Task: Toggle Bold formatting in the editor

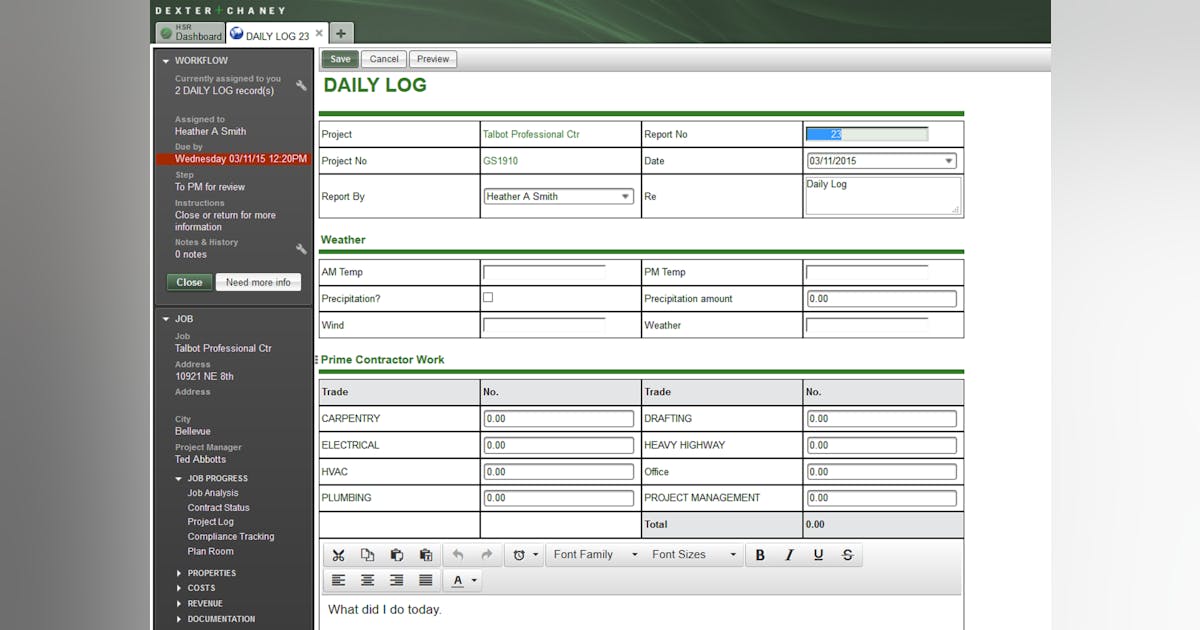Action: pyautogui.click(x=760, y=555)
